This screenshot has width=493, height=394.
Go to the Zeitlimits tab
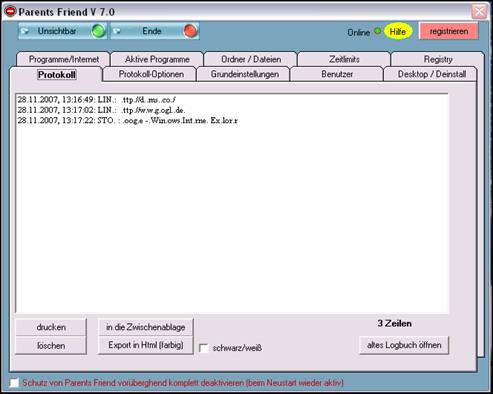344,59
